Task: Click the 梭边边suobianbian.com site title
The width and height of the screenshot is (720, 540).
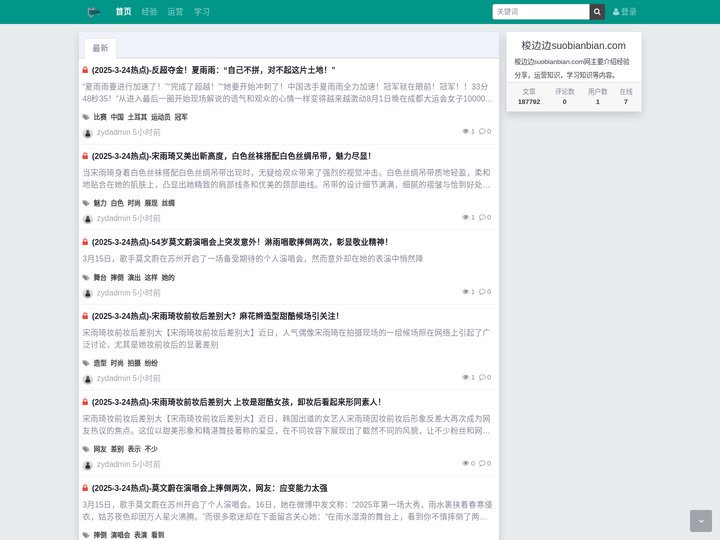Action: point(574,45)
